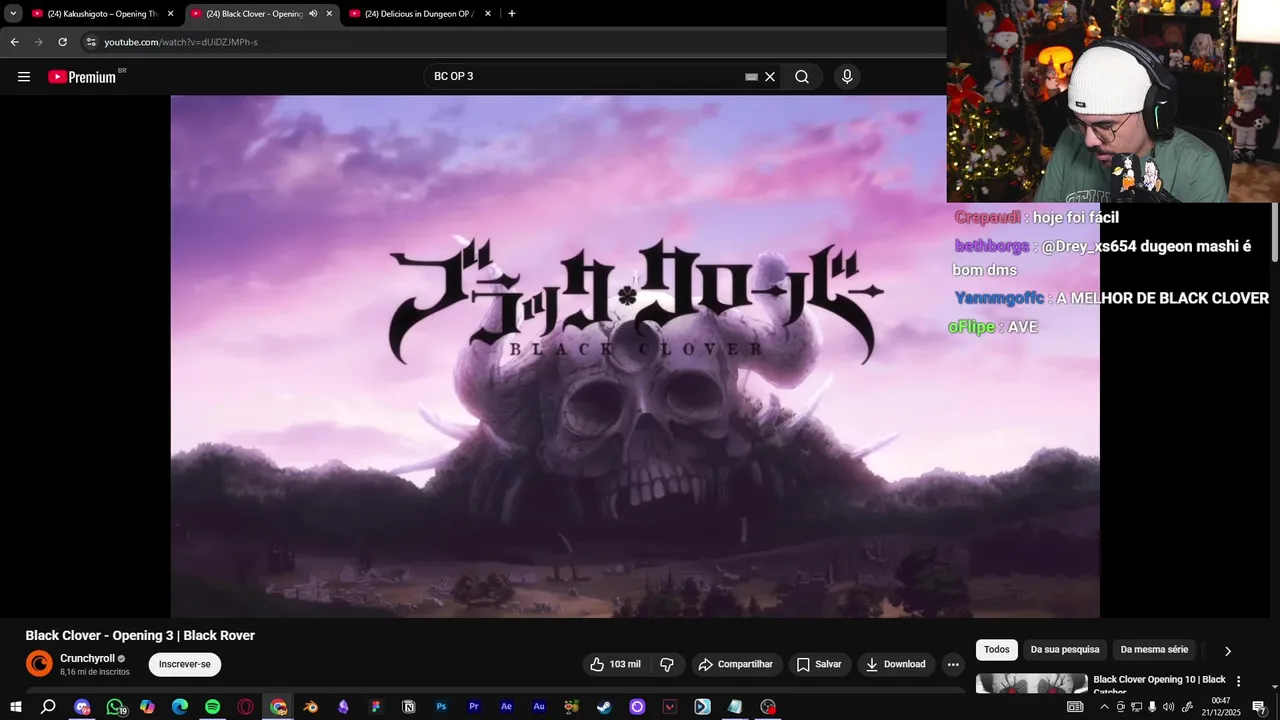
Task: Click the Download button
Action: pos(895,664)
